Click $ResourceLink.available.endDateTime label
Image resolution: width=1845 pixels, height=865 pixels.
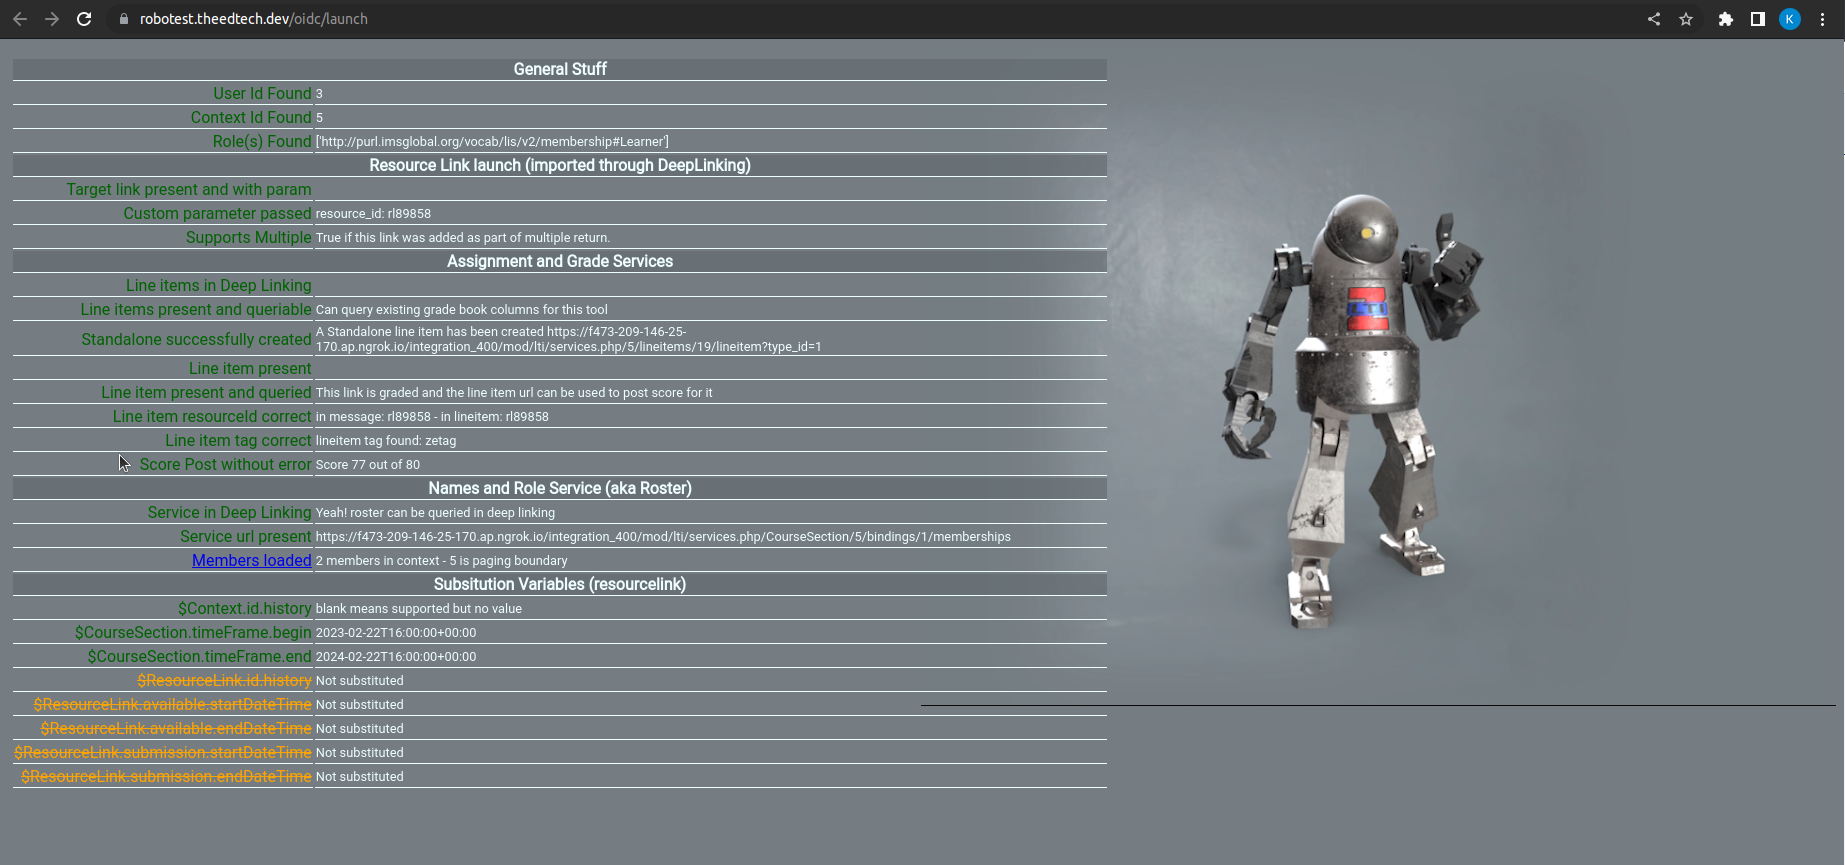pyautogui.click(x=176, y=728)
